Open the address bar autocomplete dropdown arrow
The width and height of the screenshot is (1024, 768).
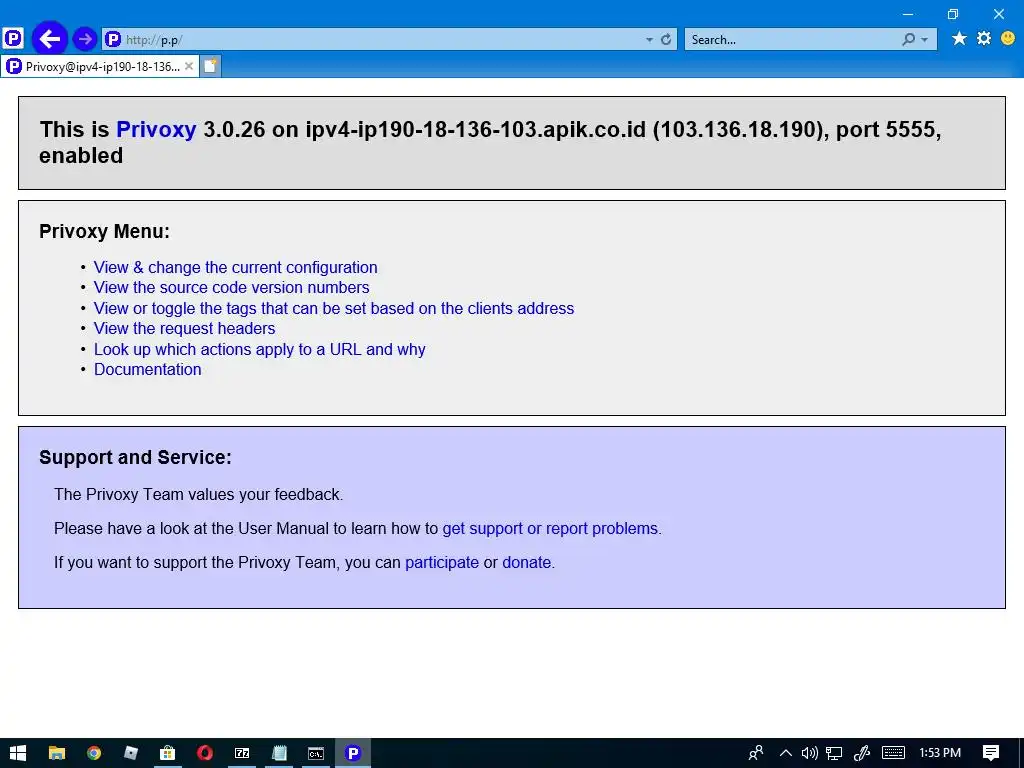pyautogui.click(x=649, y=40)
